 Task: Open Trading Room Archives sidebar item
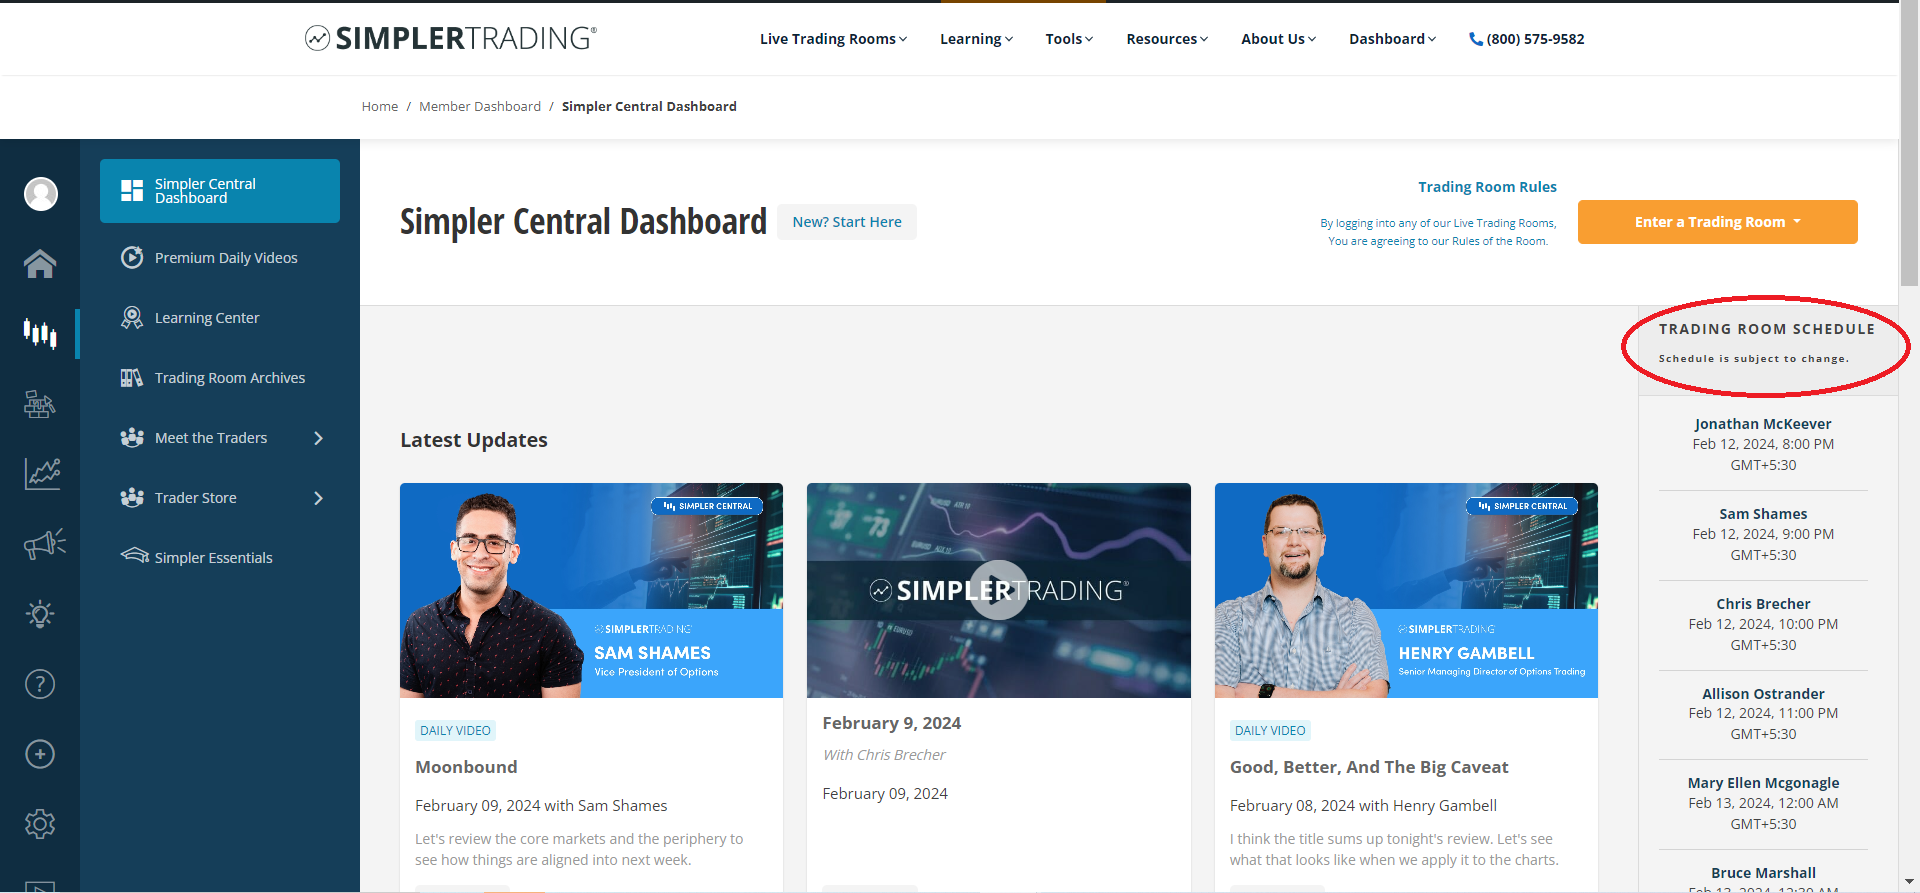coord(220,378)
